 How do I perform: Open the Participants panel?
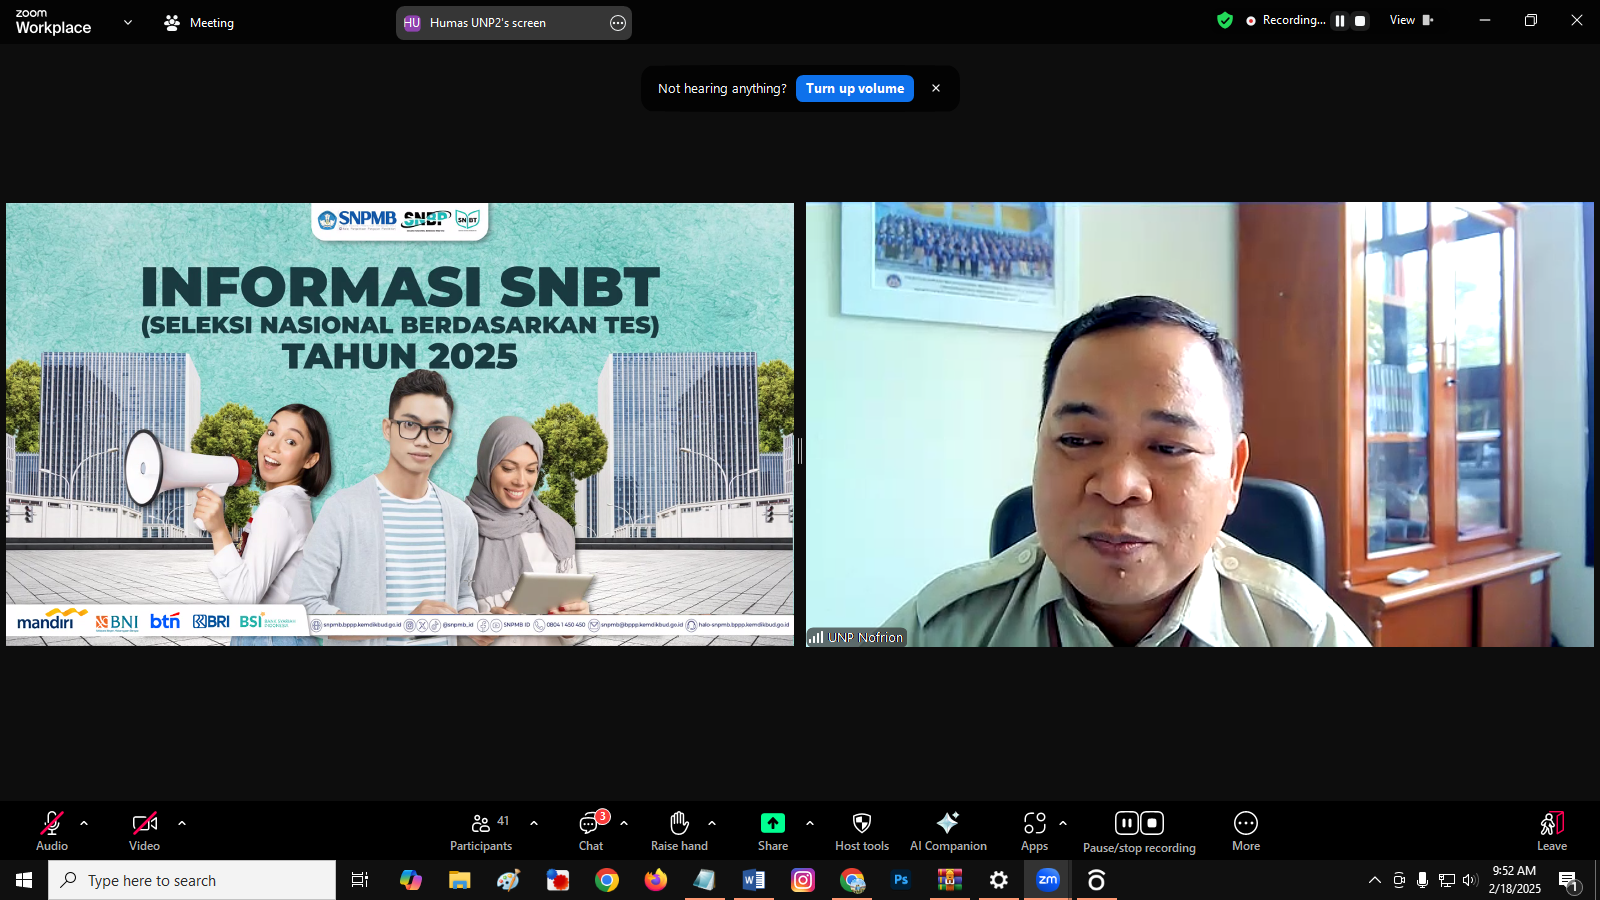[x=481, y=831]
